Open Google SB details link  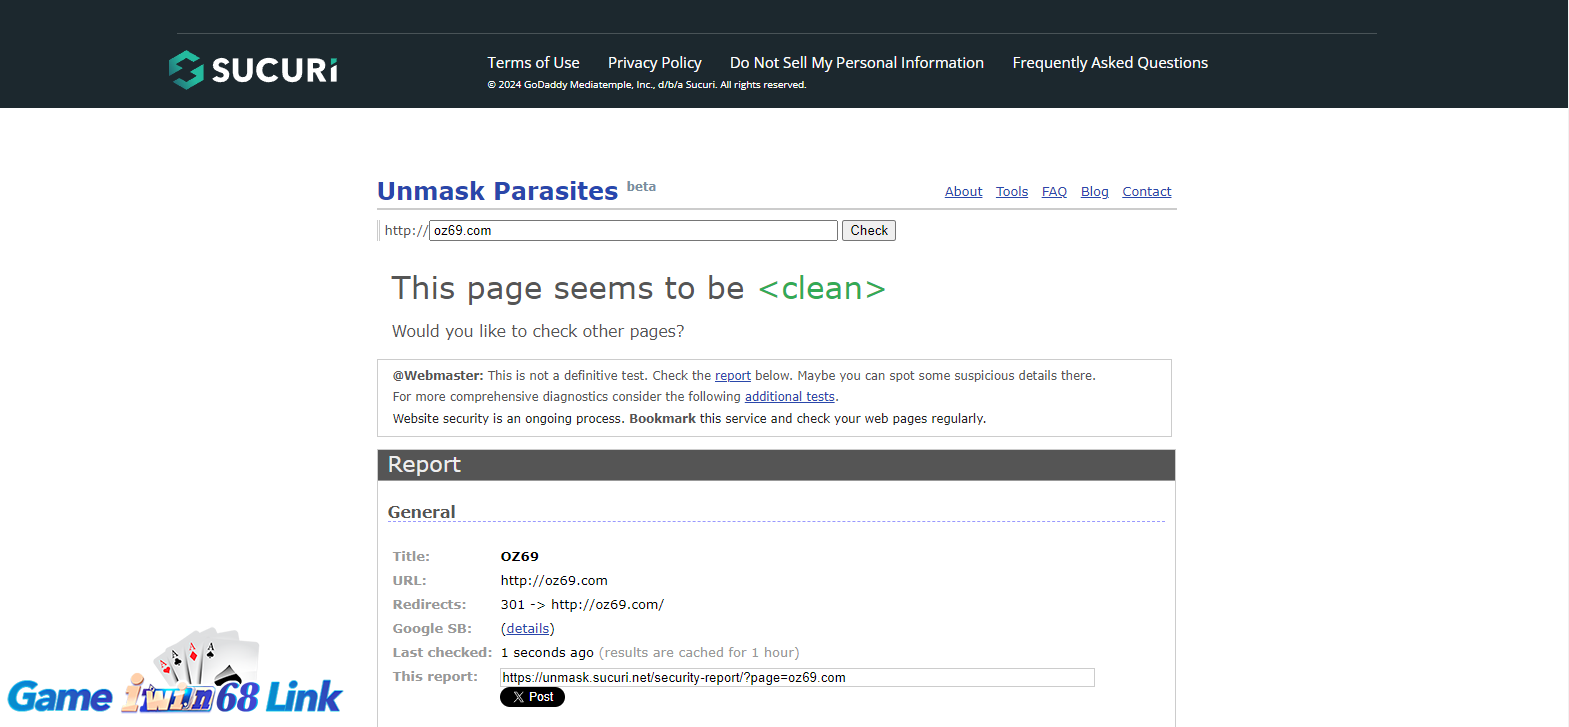click(x=528, y=628)
